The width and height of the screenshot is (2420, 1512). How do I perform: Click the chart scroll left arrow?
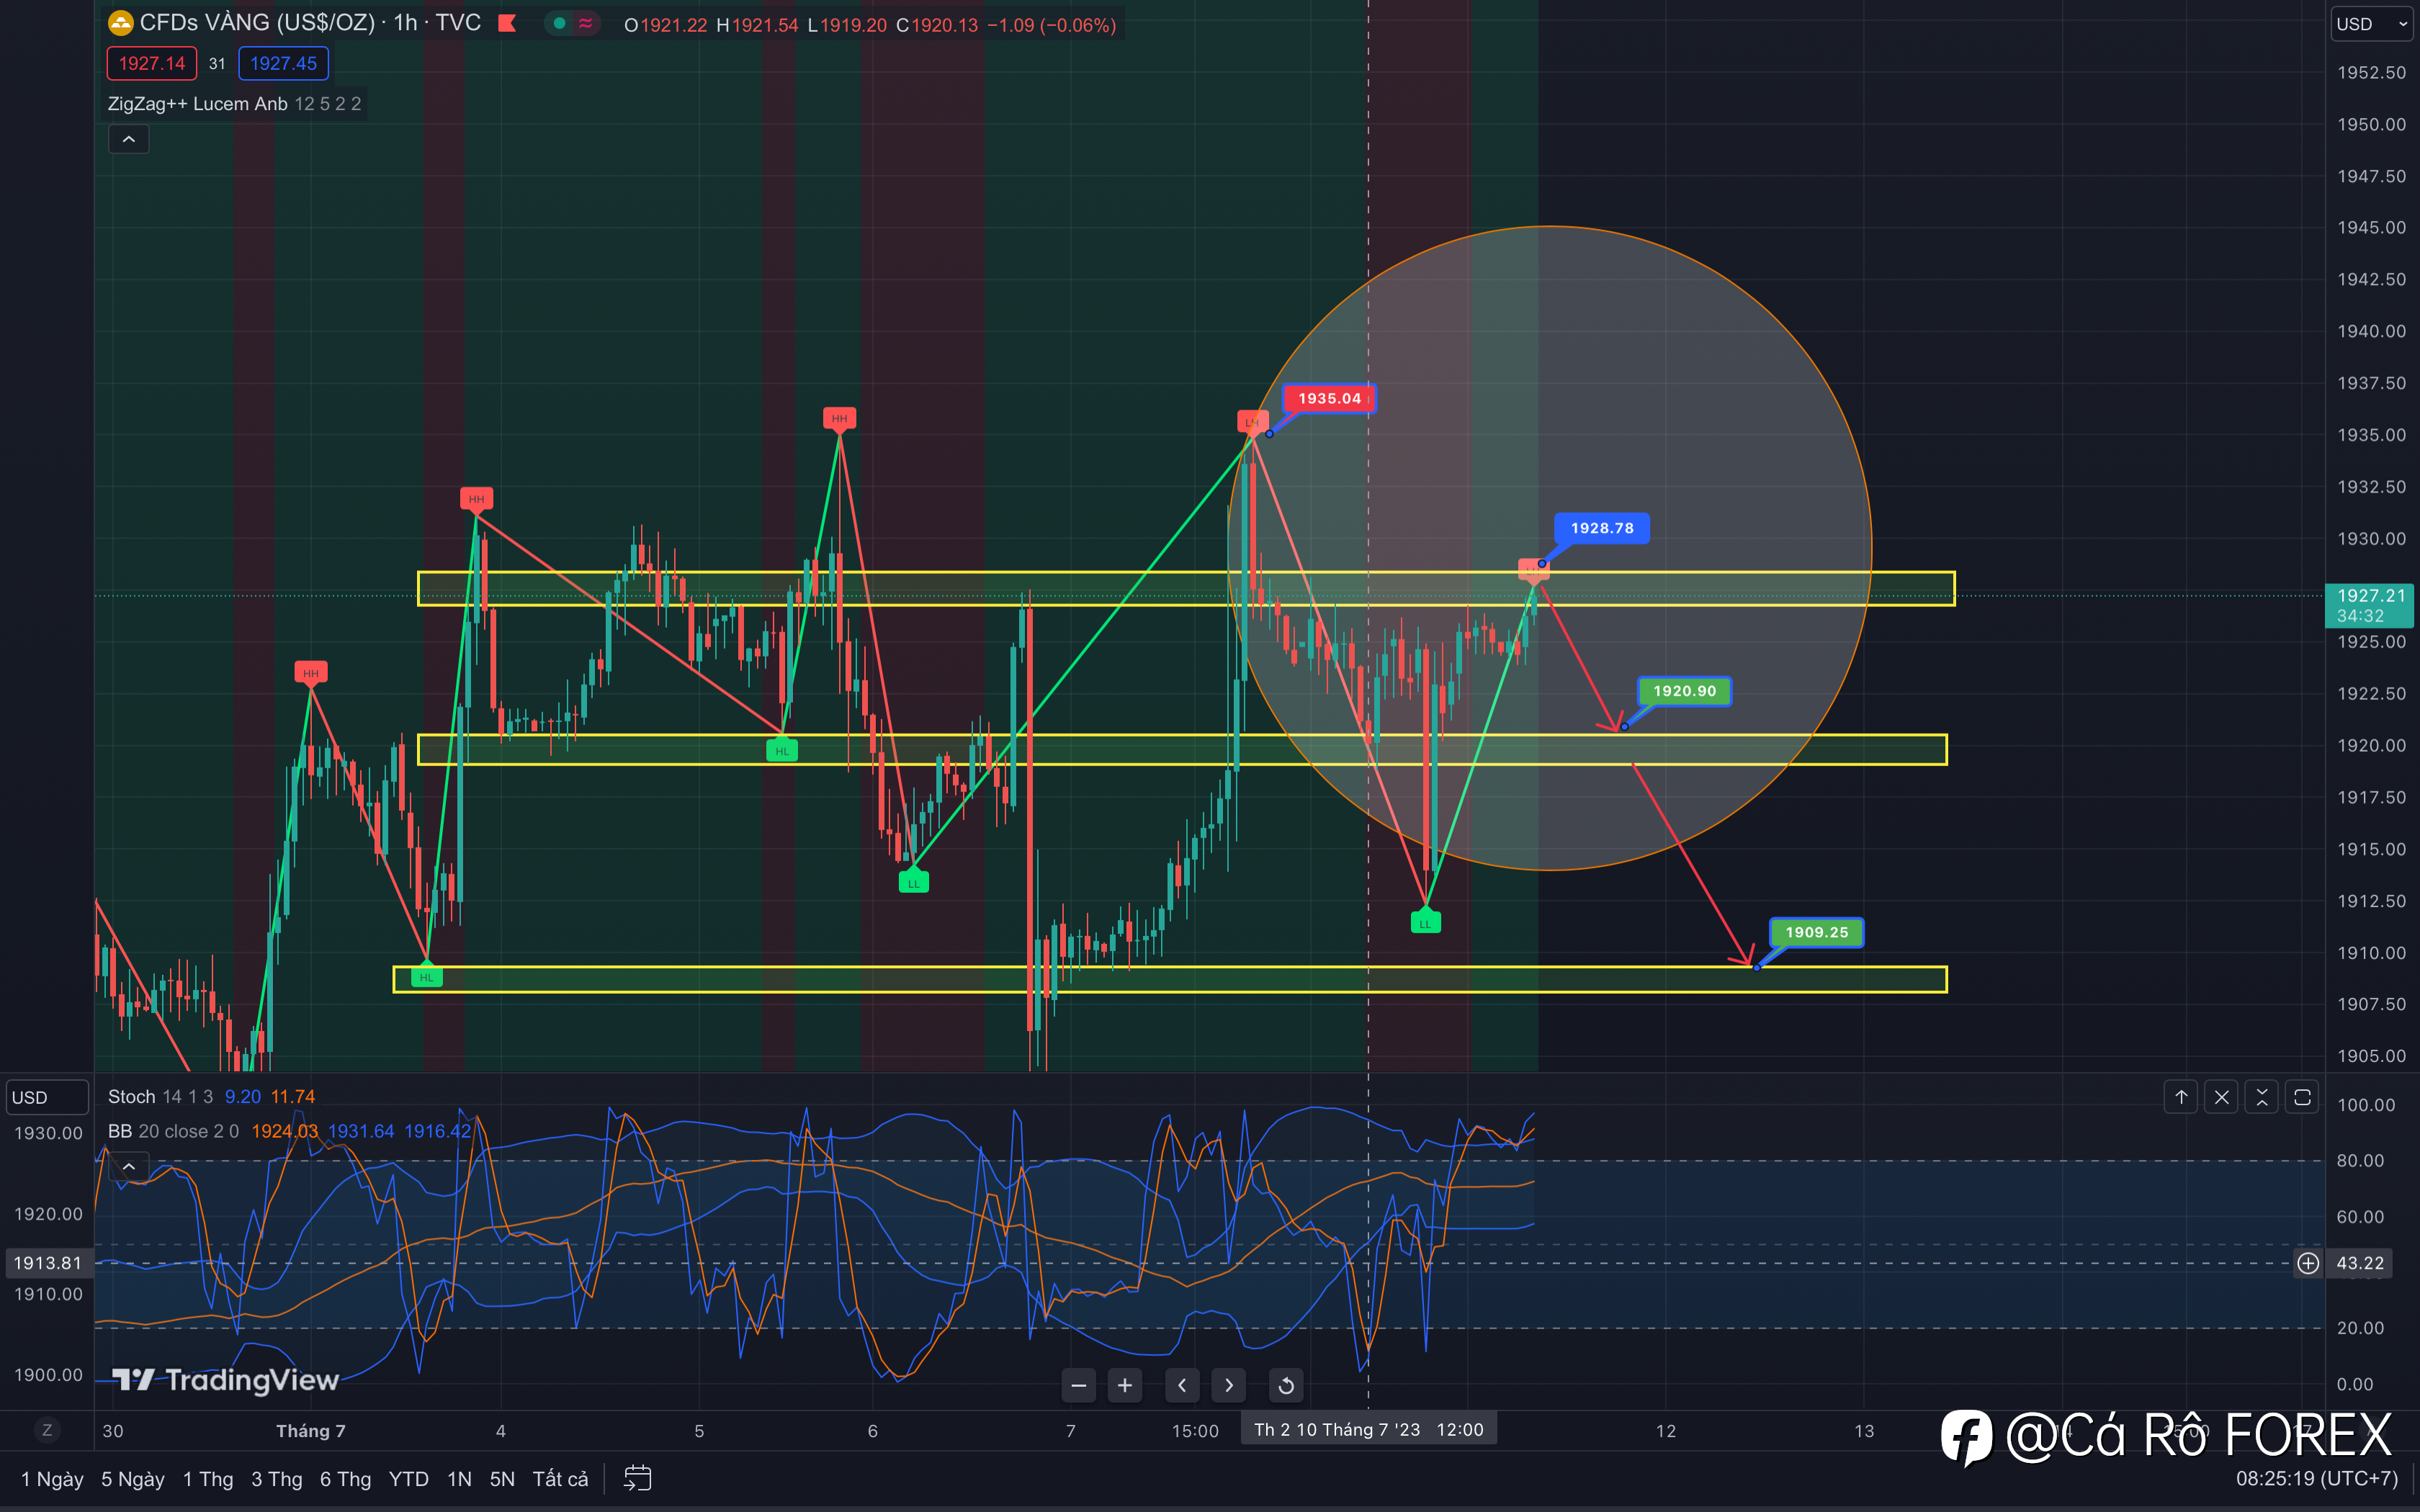(x=1182, y=1385)
